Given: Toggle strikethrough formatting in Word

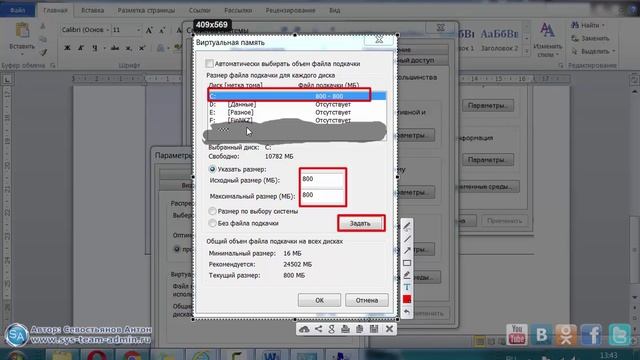Looking at the screenshot, I should tap(115, 48).
